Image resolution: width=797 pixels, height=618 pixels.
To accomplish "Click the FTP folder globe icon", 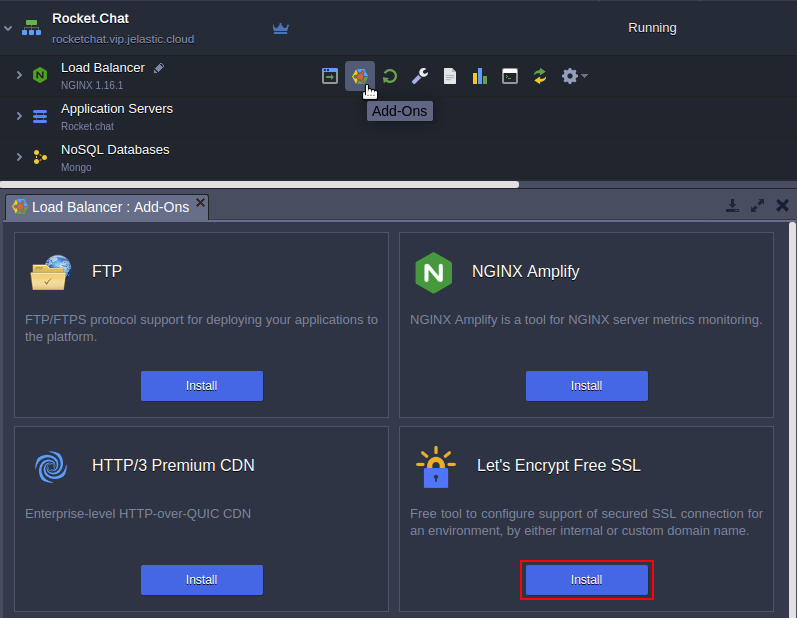I will pyautogui.click(x=51, y=273).
